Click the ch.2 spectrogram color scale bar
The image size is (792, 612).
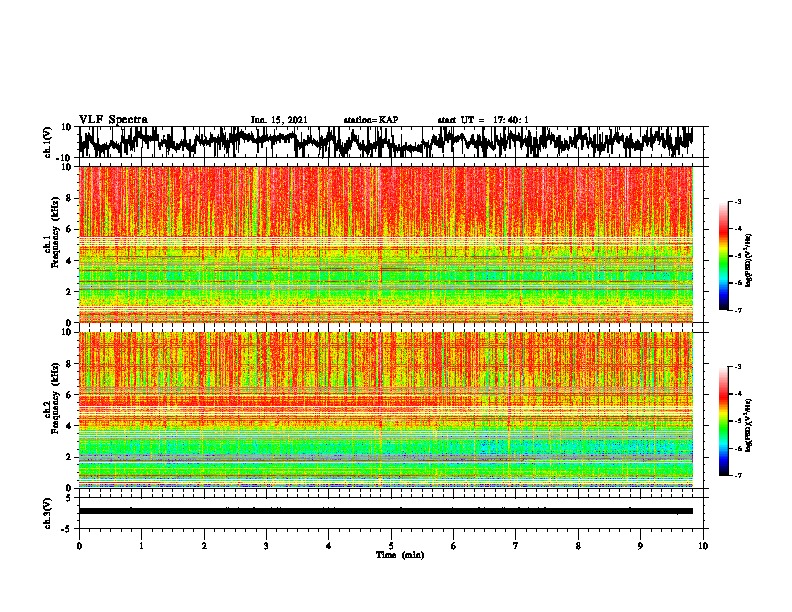(x=724, y=421)
